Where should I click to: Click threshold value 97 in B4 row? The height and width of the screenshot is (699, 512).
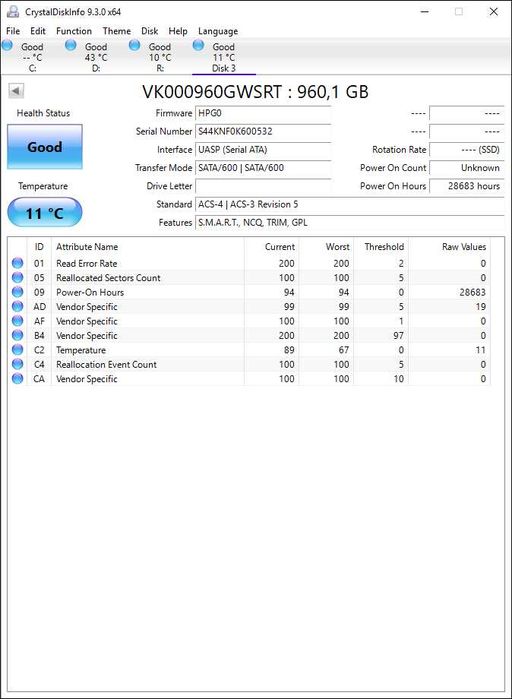398,335
